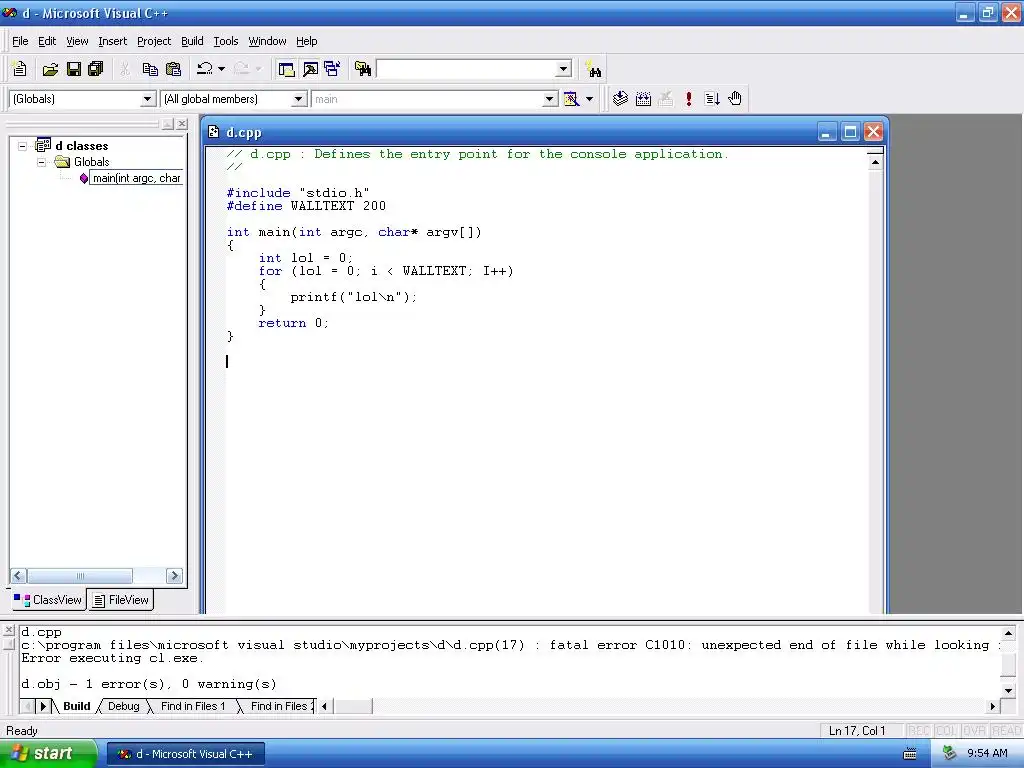Toggle the Output window icon
The height and width of the screenshot is (768, 1024).
coord(310,69)
